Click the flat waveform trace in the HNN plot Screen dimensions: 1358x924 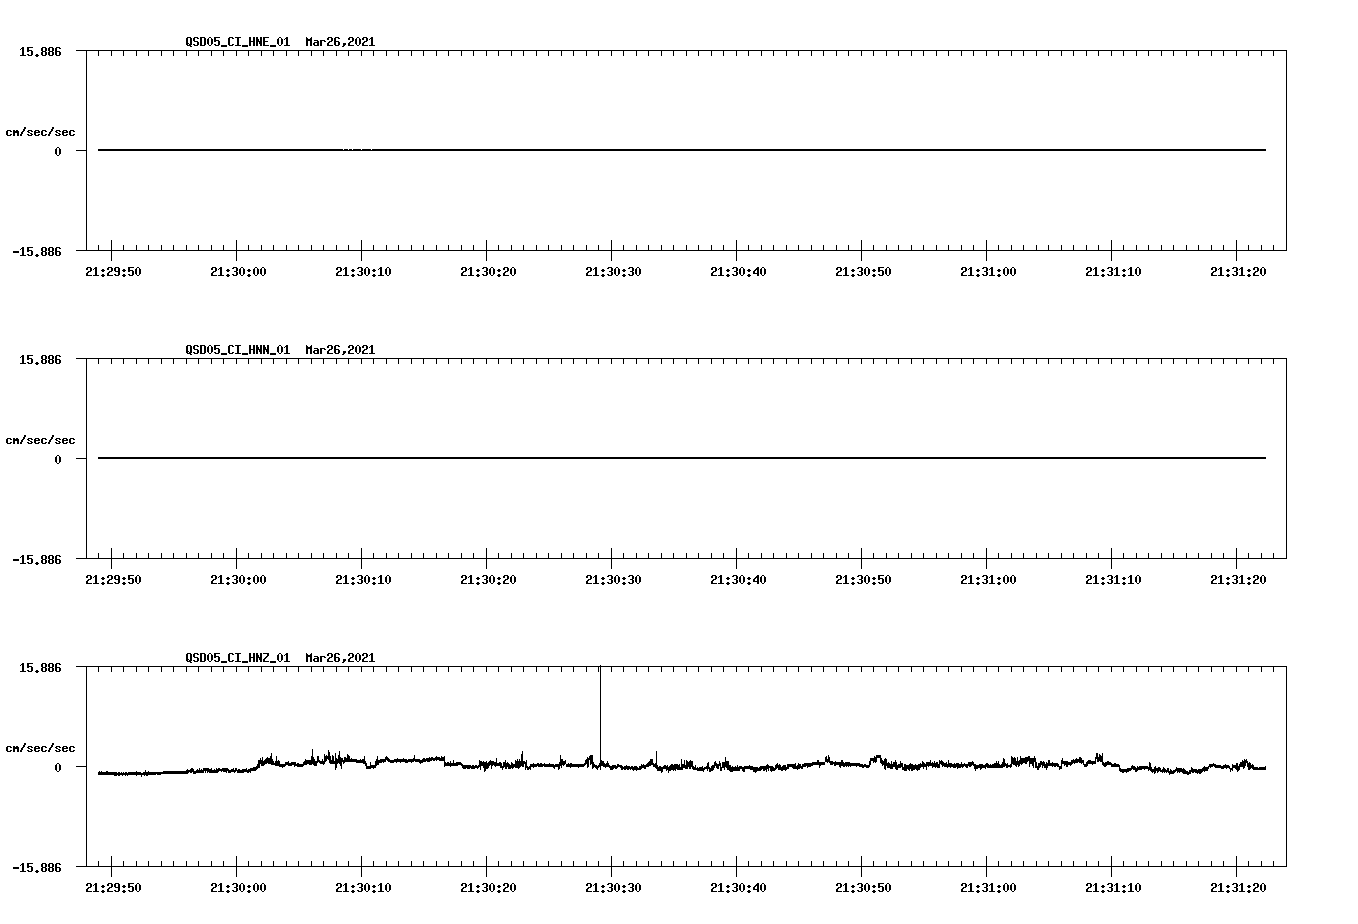coord(600,458)
